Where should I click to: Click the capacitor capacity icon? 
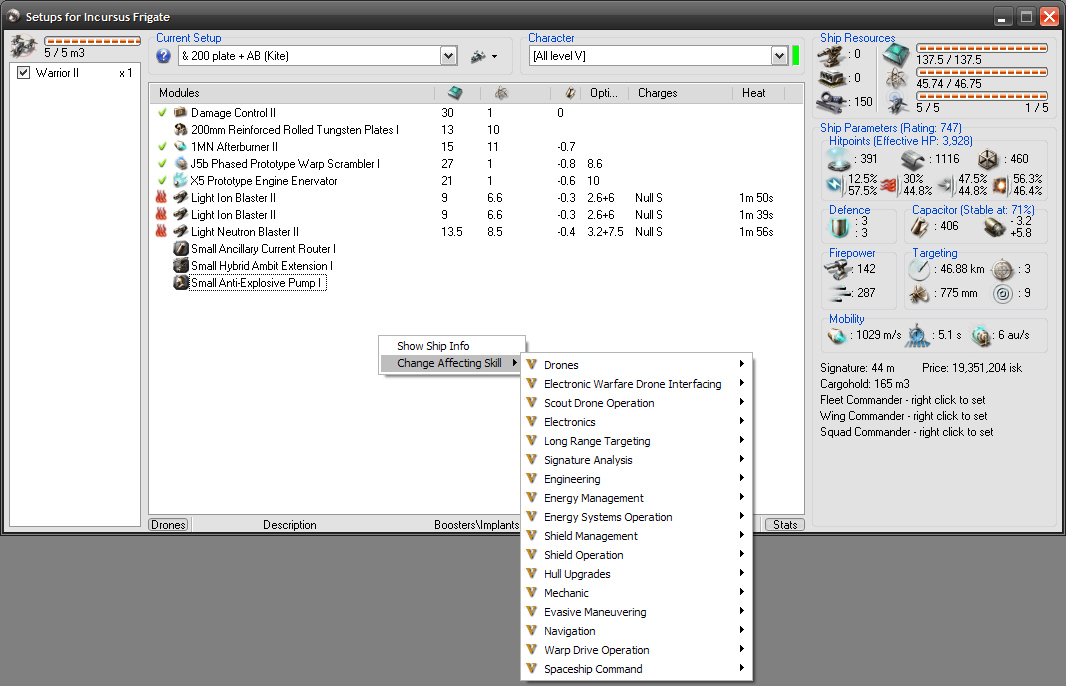[x=920, y=227]
